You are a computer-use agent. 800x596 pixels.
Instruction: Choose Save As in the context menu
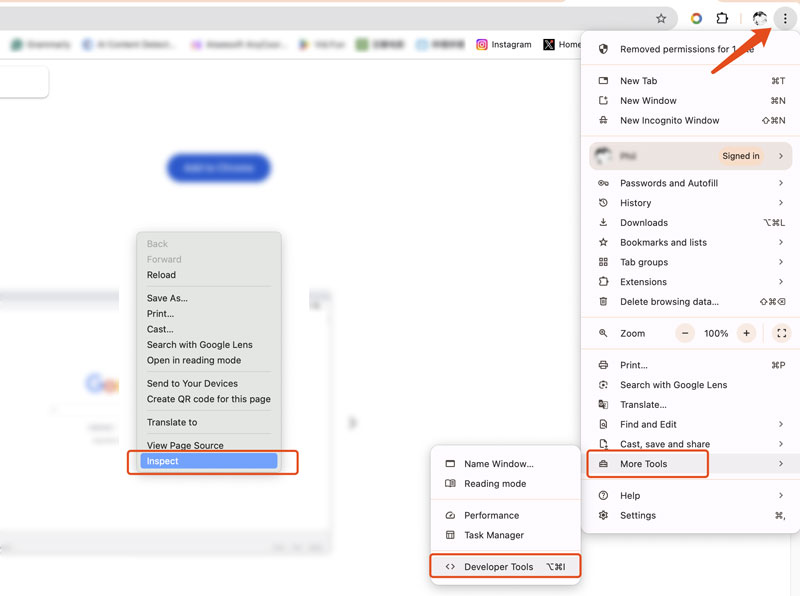point(209,298)
